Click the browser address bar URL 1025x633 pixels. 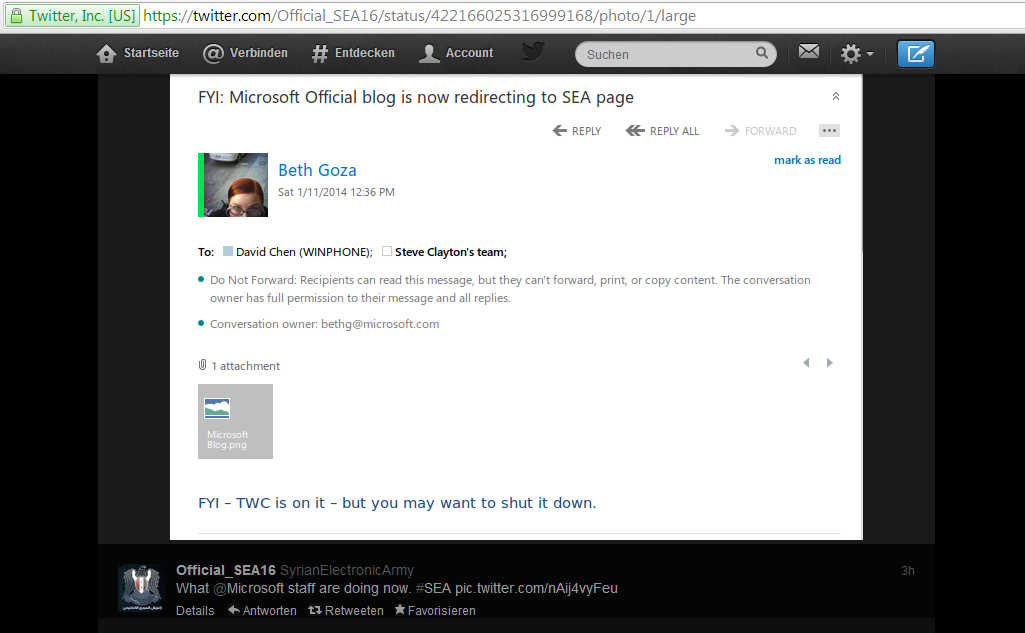(419, 16)
